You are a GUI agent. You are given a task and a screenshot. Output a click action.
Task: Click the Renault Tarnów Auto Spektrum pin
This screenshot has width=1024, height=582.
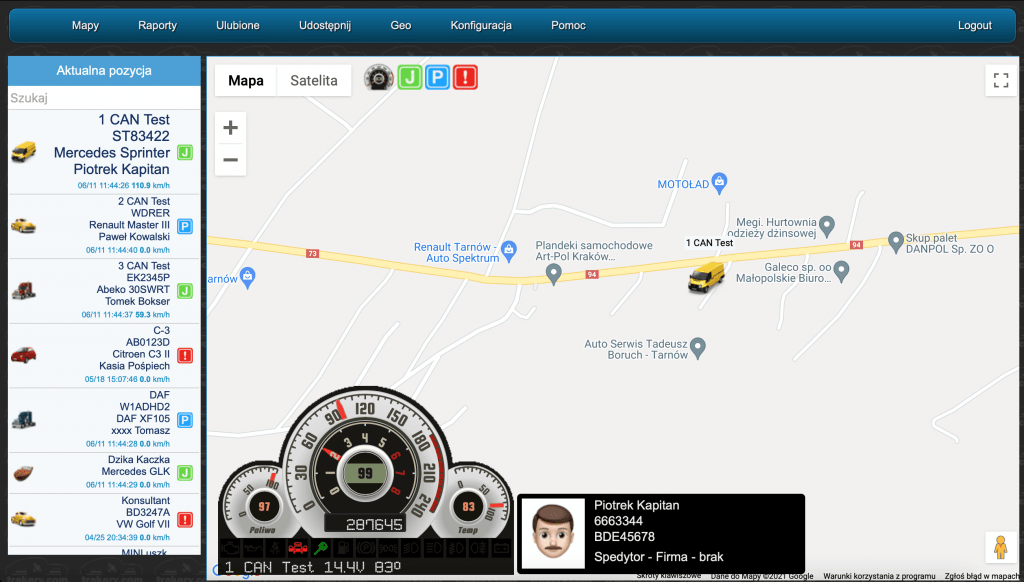point(509,251)
